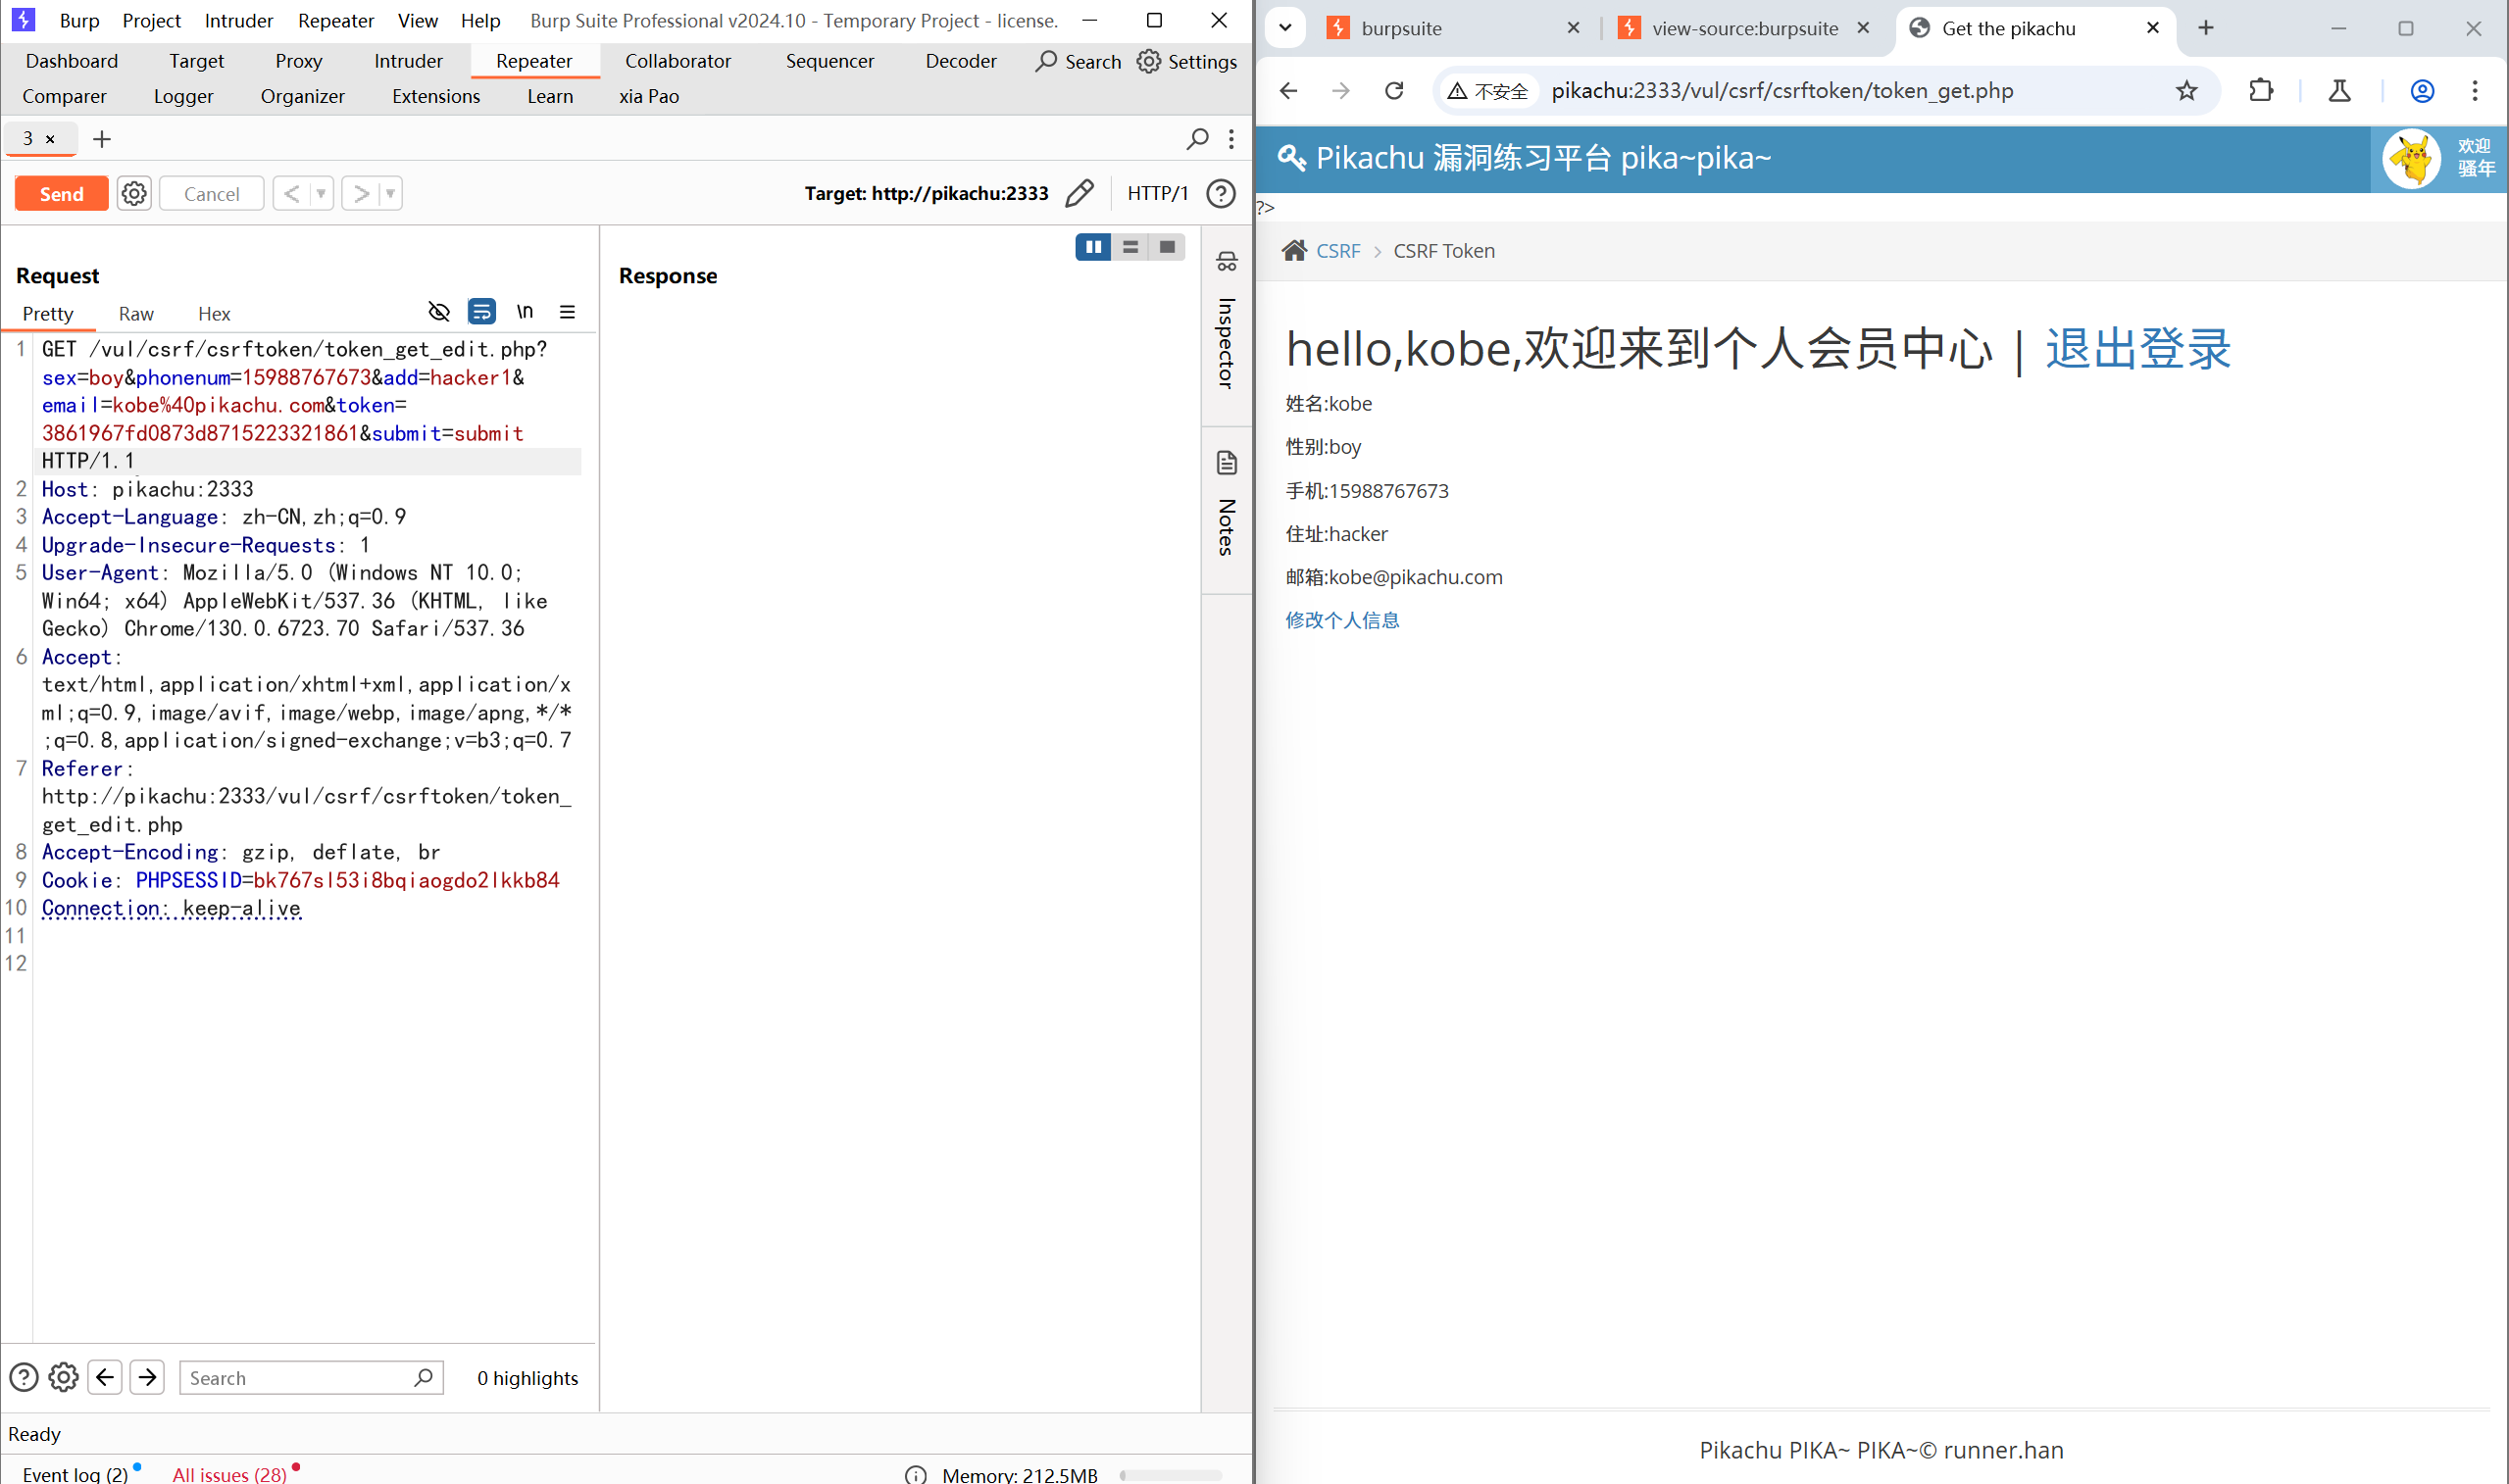Toggle show newline \n characters
The width and height of the screenshot is (2509, 1484).
[x=524, y=311]
